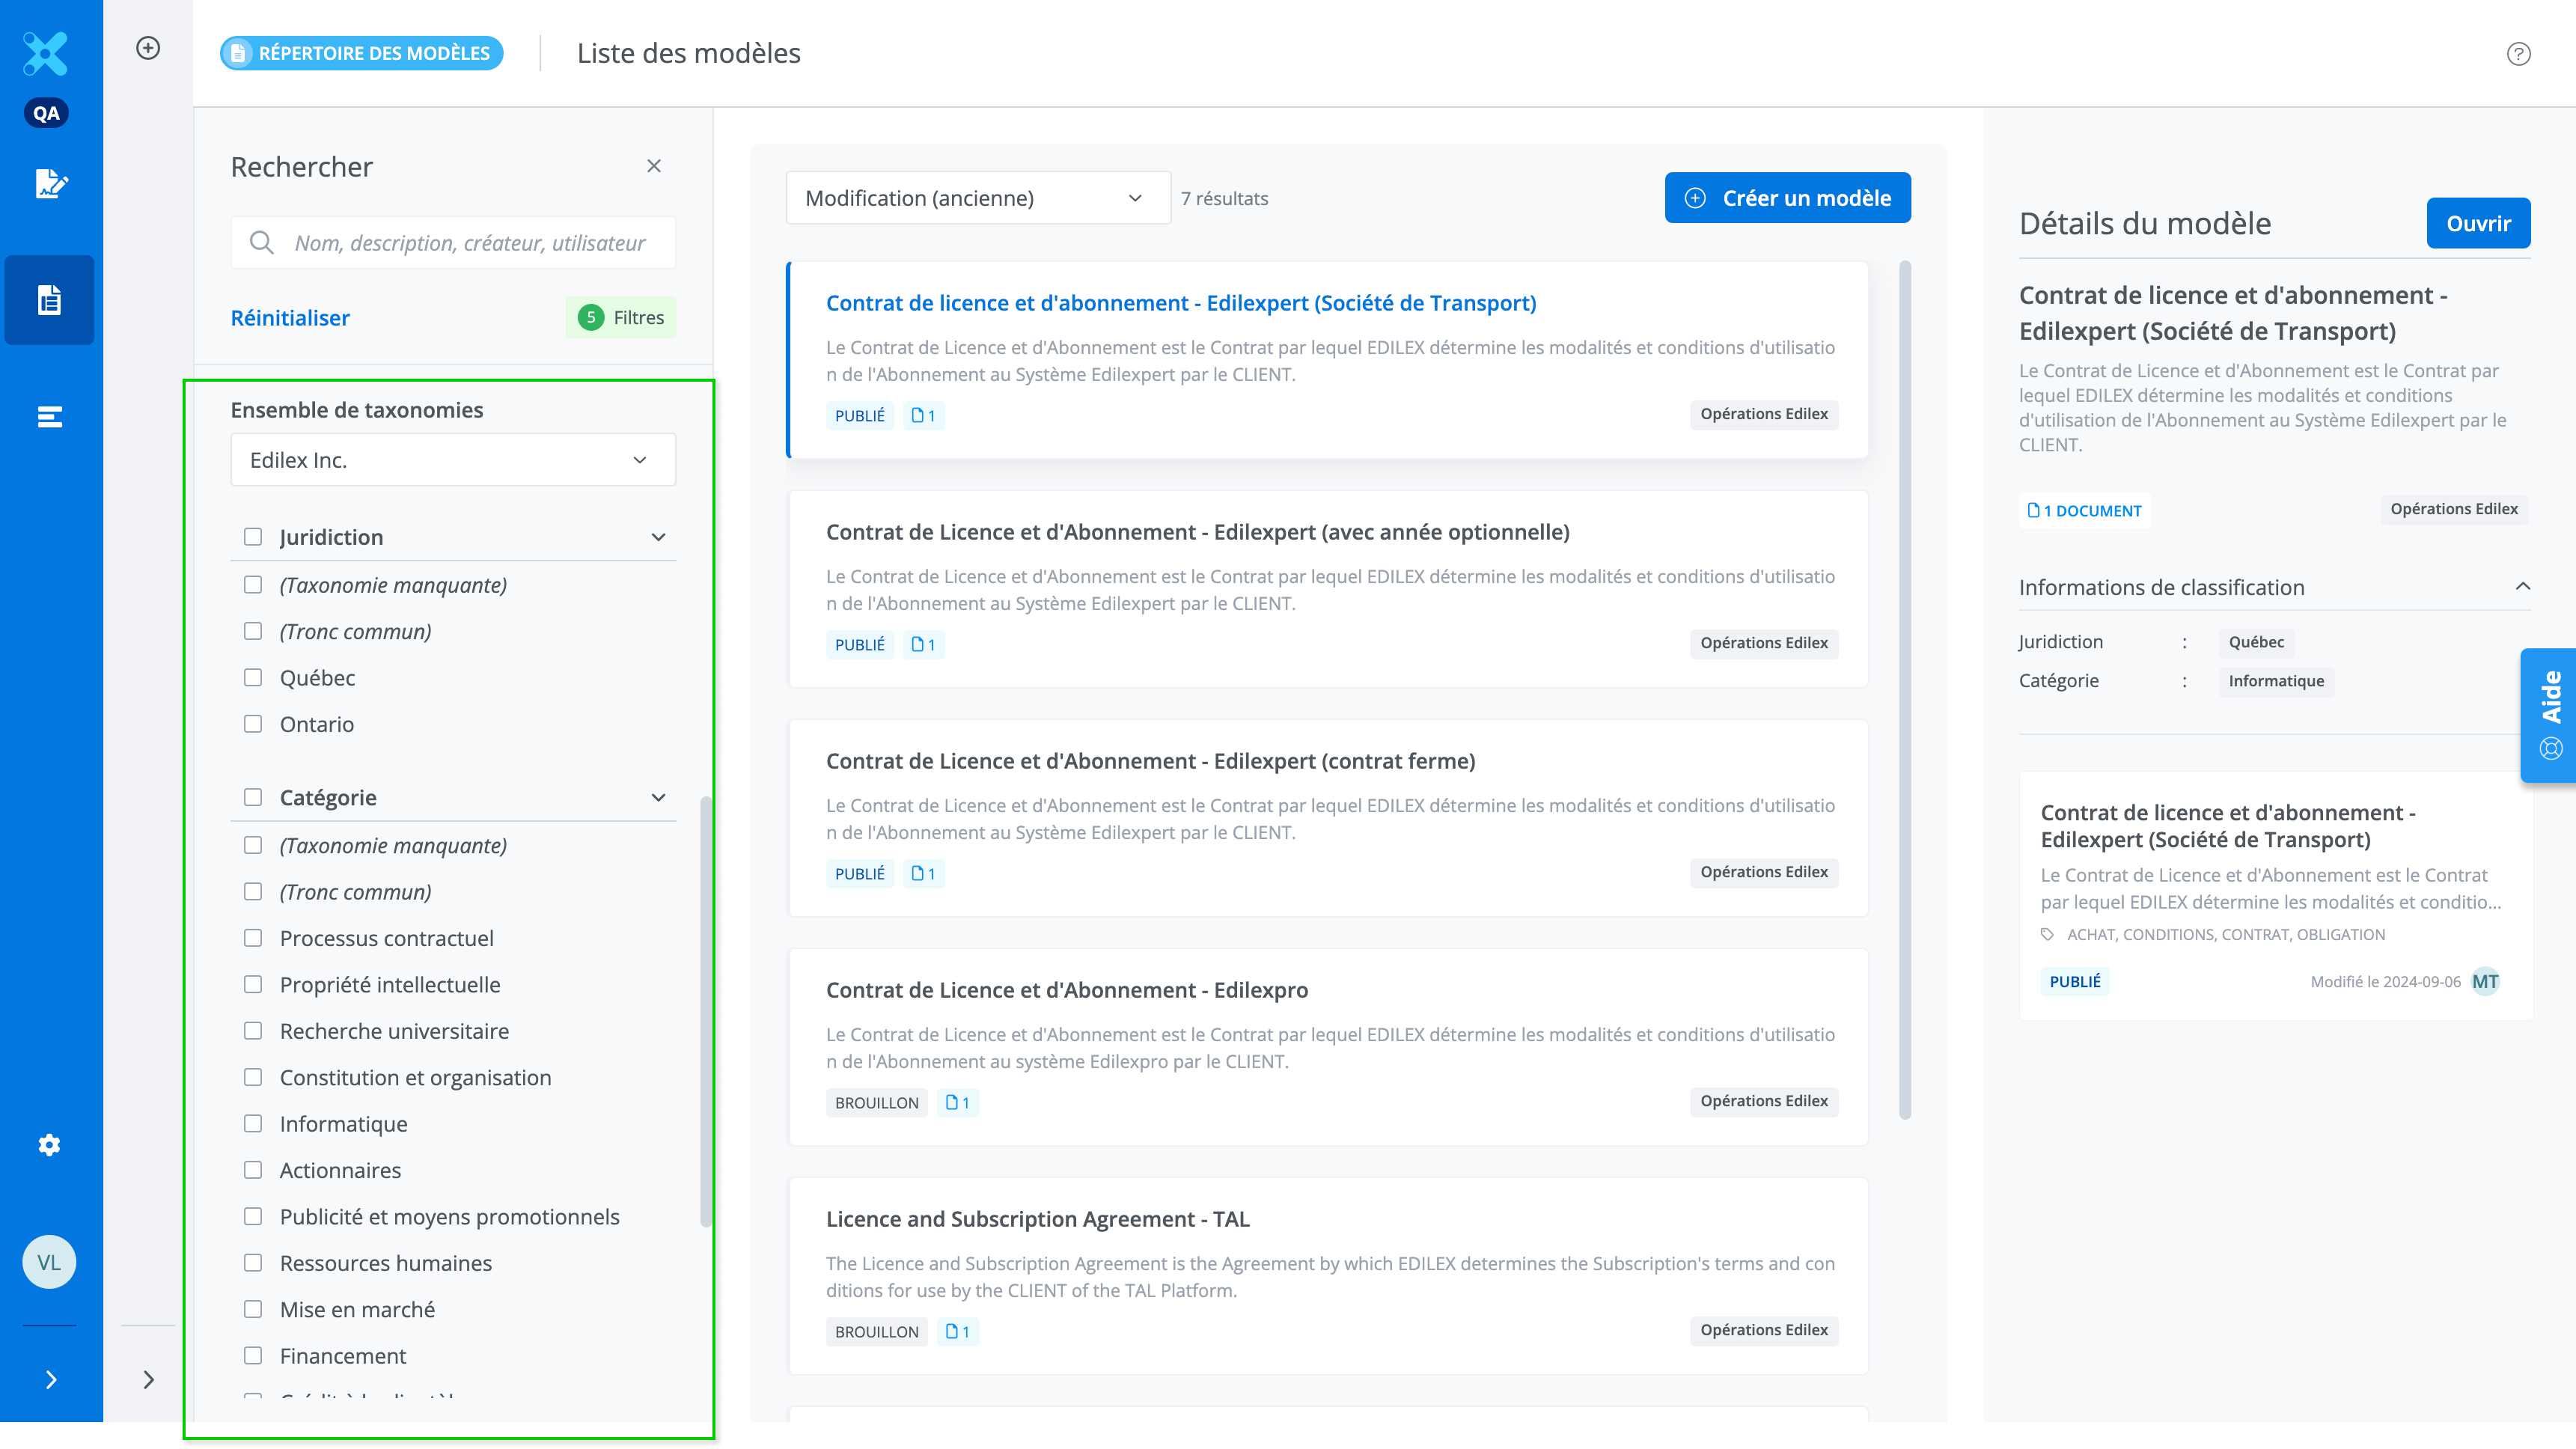
Task: Expand the main sidebar with bottom arrow
Action: [x=51, y=1380]
